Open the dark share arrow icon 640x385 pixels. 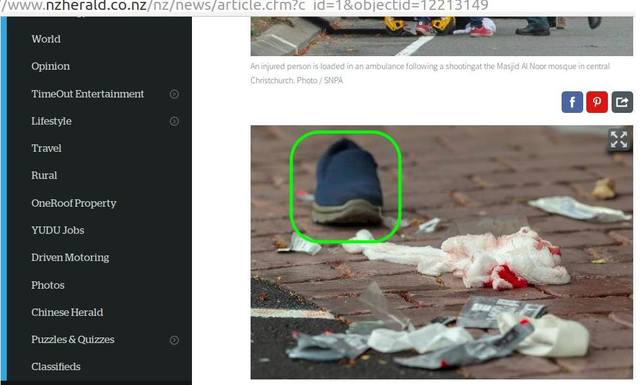pyautogui.click(x=622, y=102)
